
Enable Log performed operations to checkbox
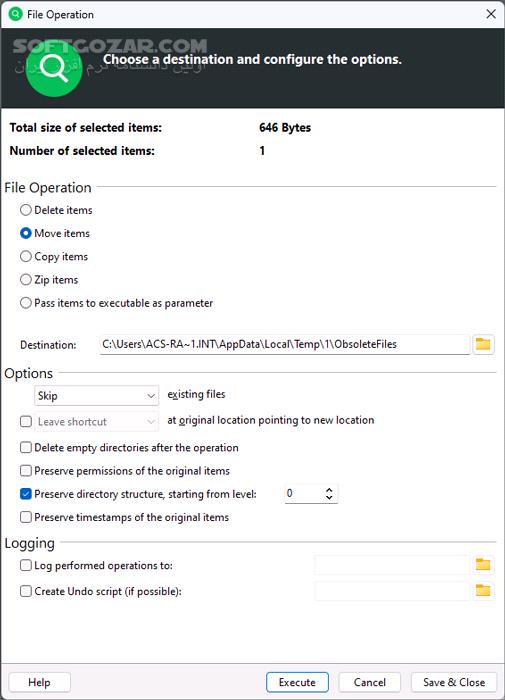pos(26,565)
